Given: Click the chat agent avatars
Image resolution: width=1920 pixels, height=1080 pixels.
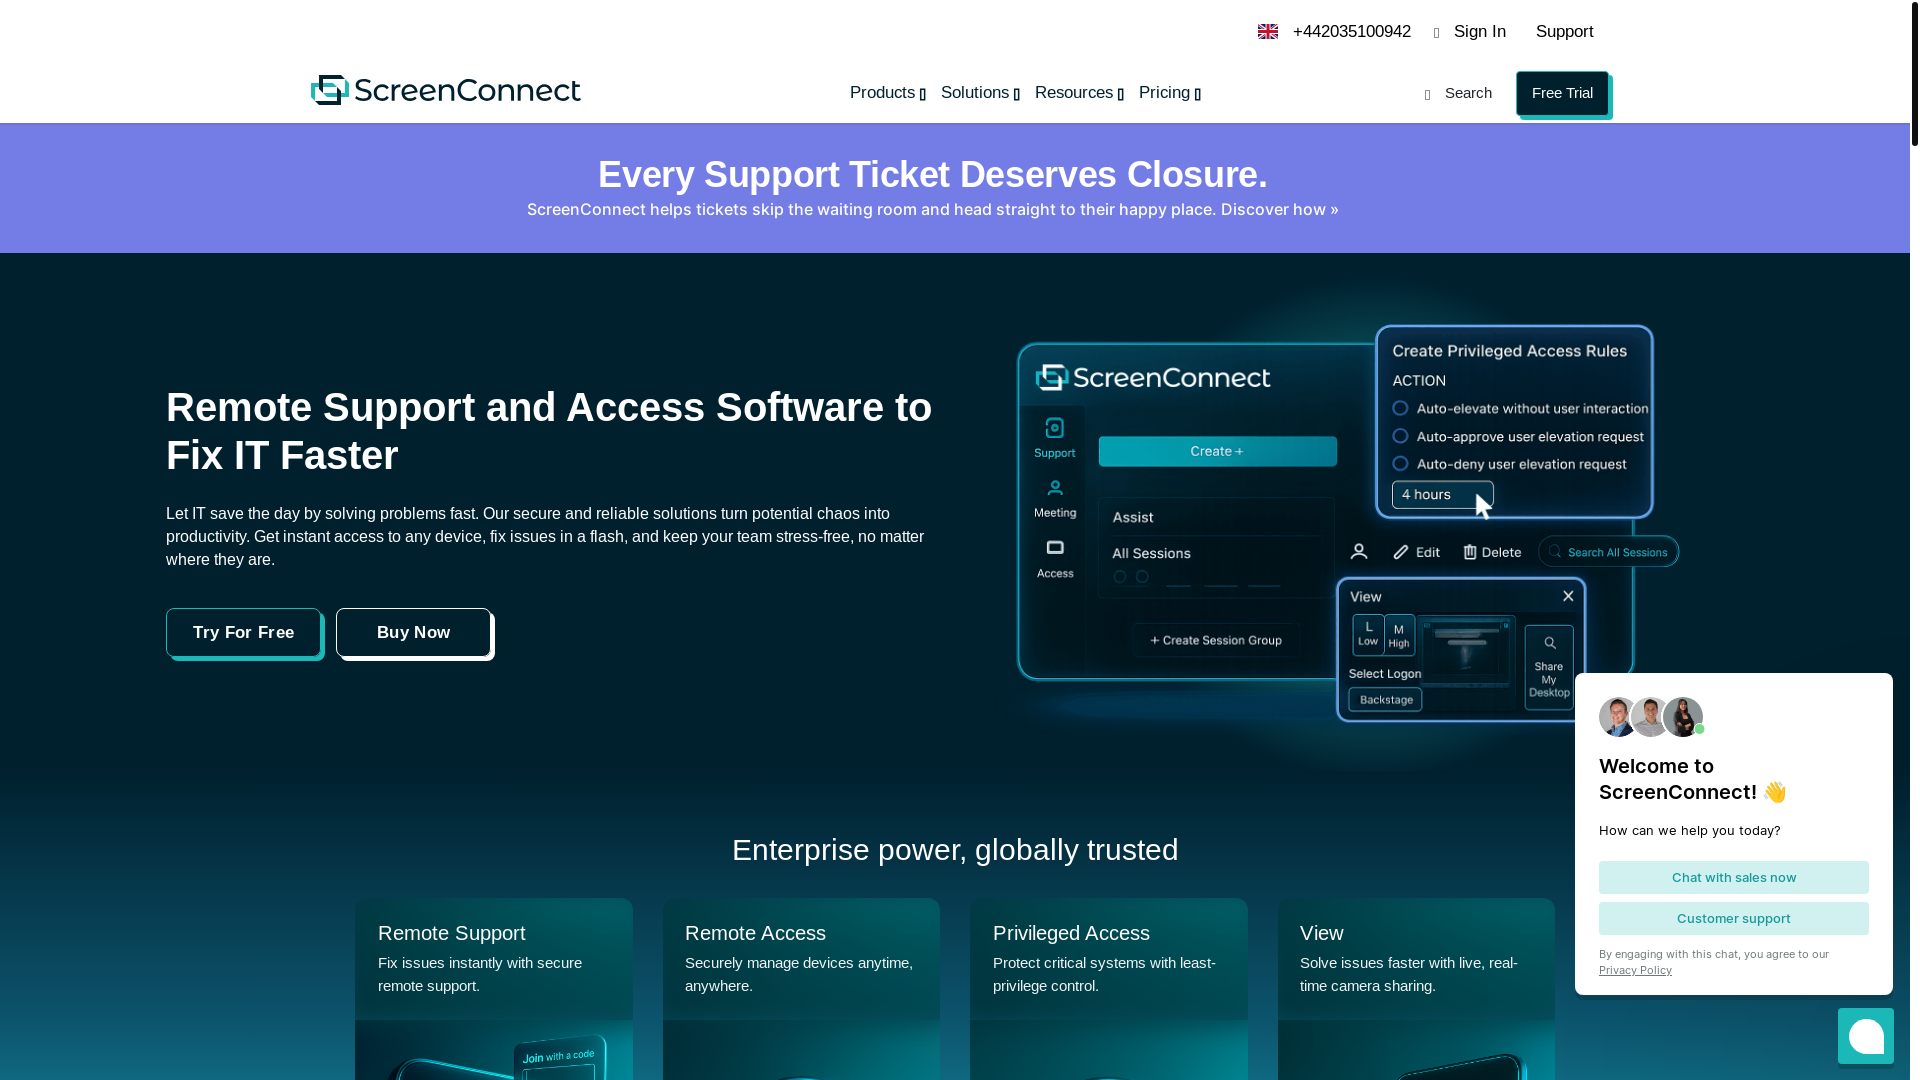Looking at the screenshot, I should click(1651, 717).
